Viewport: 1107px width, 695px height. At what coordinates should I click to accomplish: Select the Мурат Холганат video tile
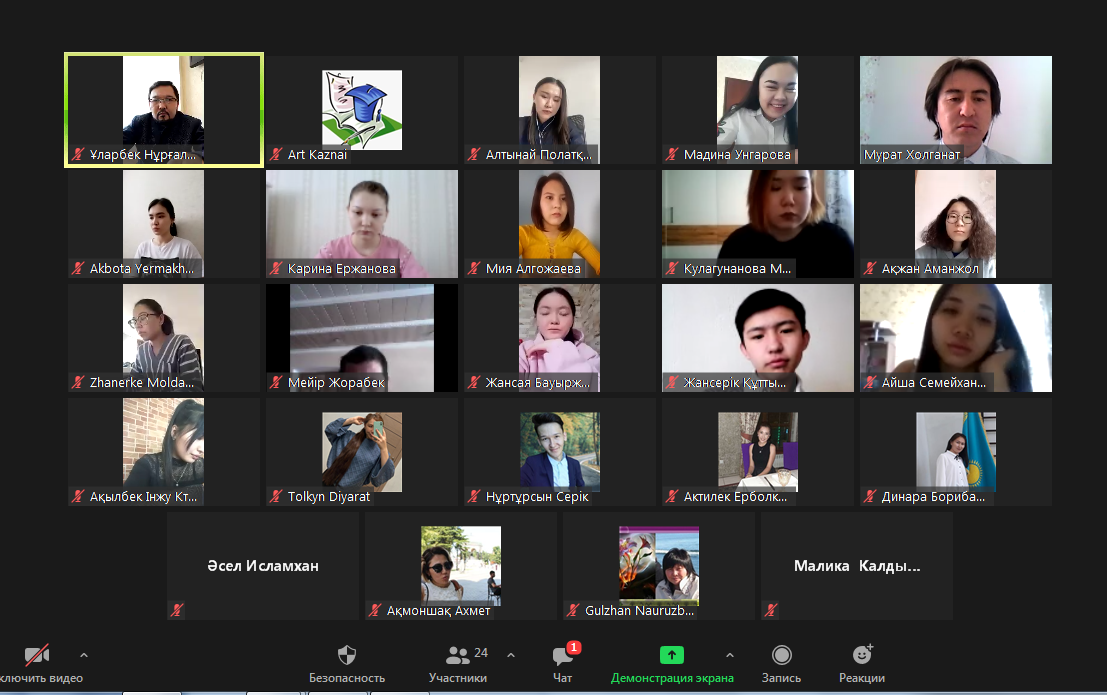click(956, 110)
